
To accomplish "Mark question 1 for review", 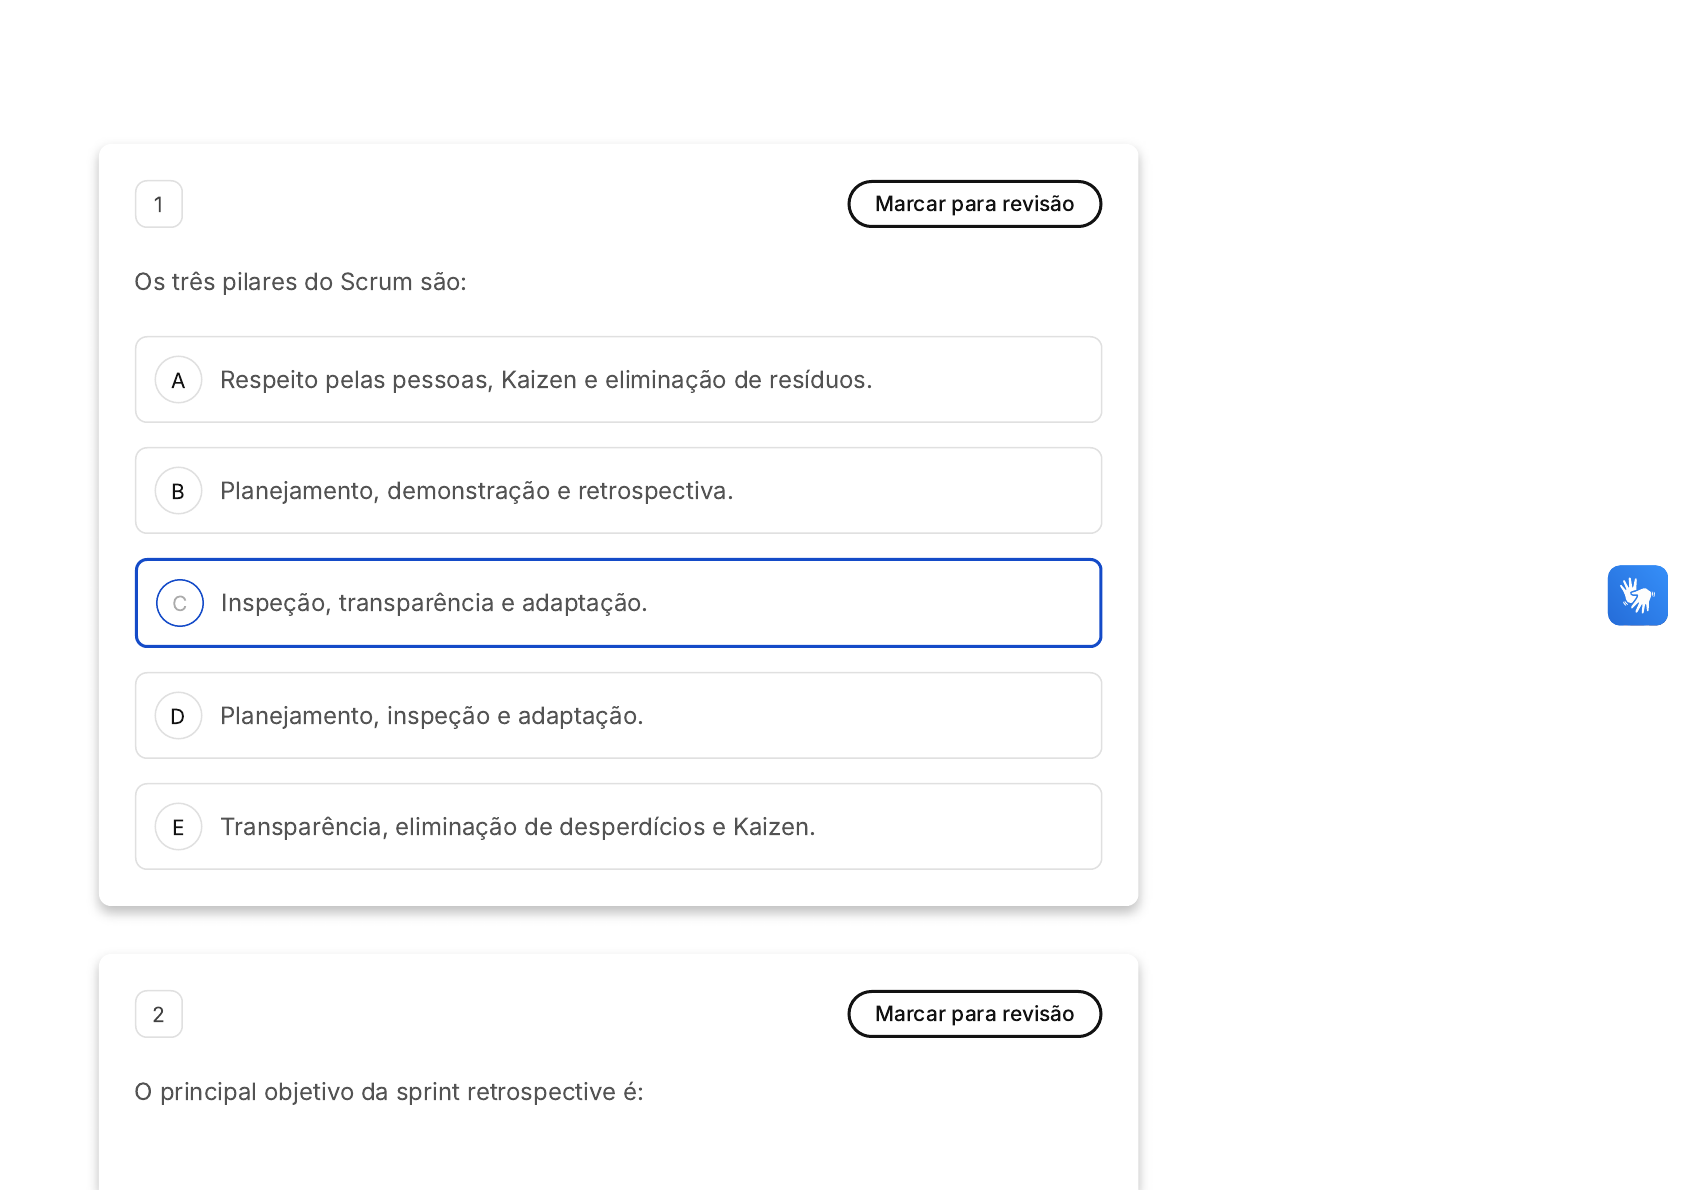I will [974, 204].
